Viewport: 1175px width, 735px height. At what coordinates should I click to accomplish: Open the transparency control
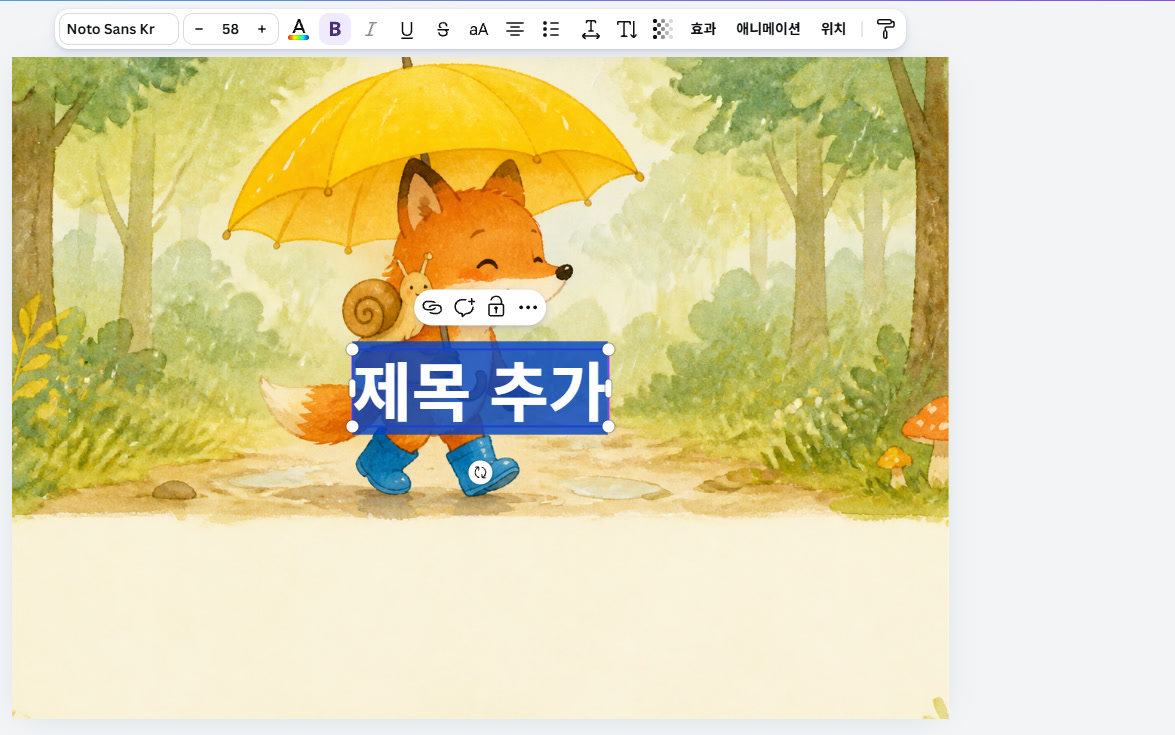[x=662, y=29]
